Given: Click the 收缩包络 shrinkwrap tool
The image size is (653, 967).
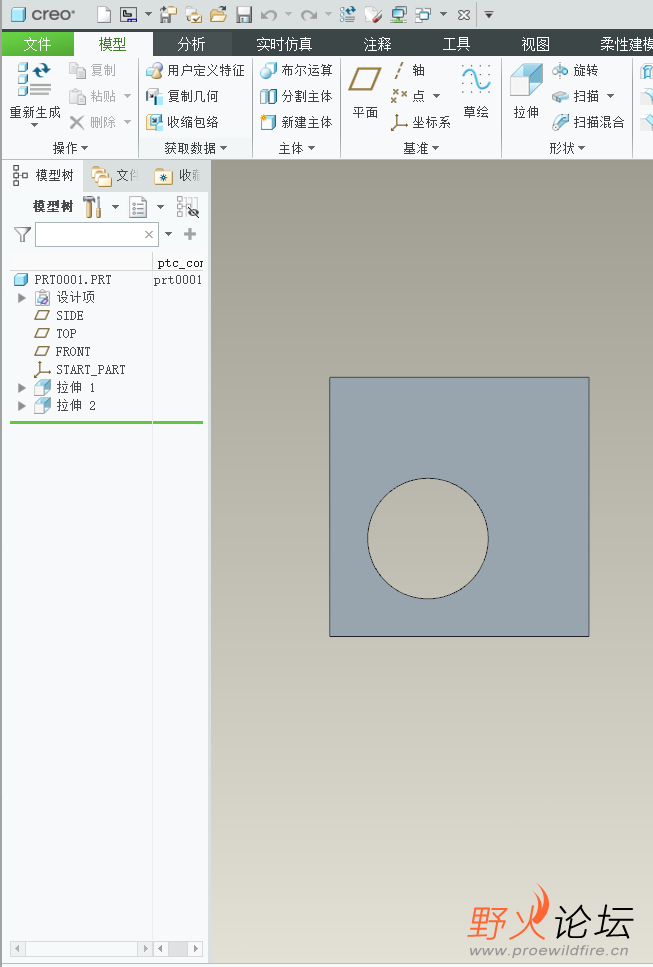Looking at the screenshot, I should (x=183, y=122).
